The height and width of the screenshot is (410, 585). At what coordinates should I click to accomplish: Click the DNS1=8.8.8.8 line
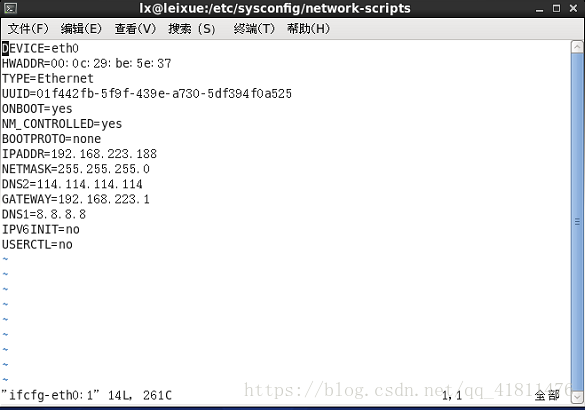(x=44, y=215)
